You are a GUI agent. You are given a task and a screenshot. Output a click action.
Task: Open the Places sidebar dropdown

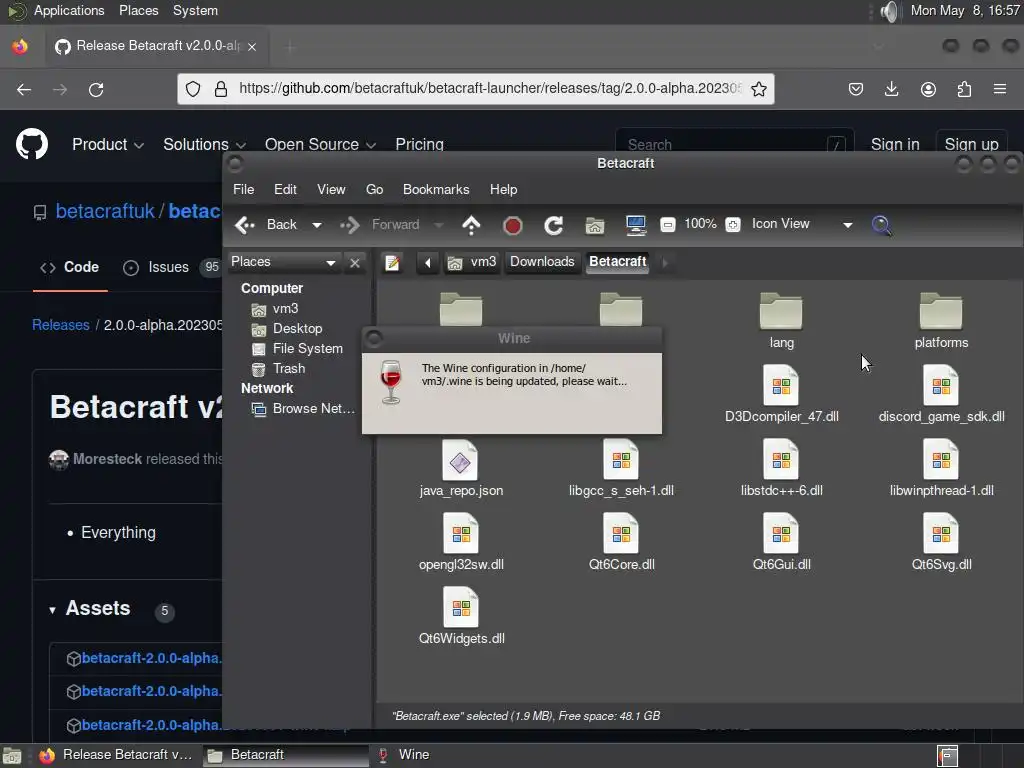click(283, 262)
